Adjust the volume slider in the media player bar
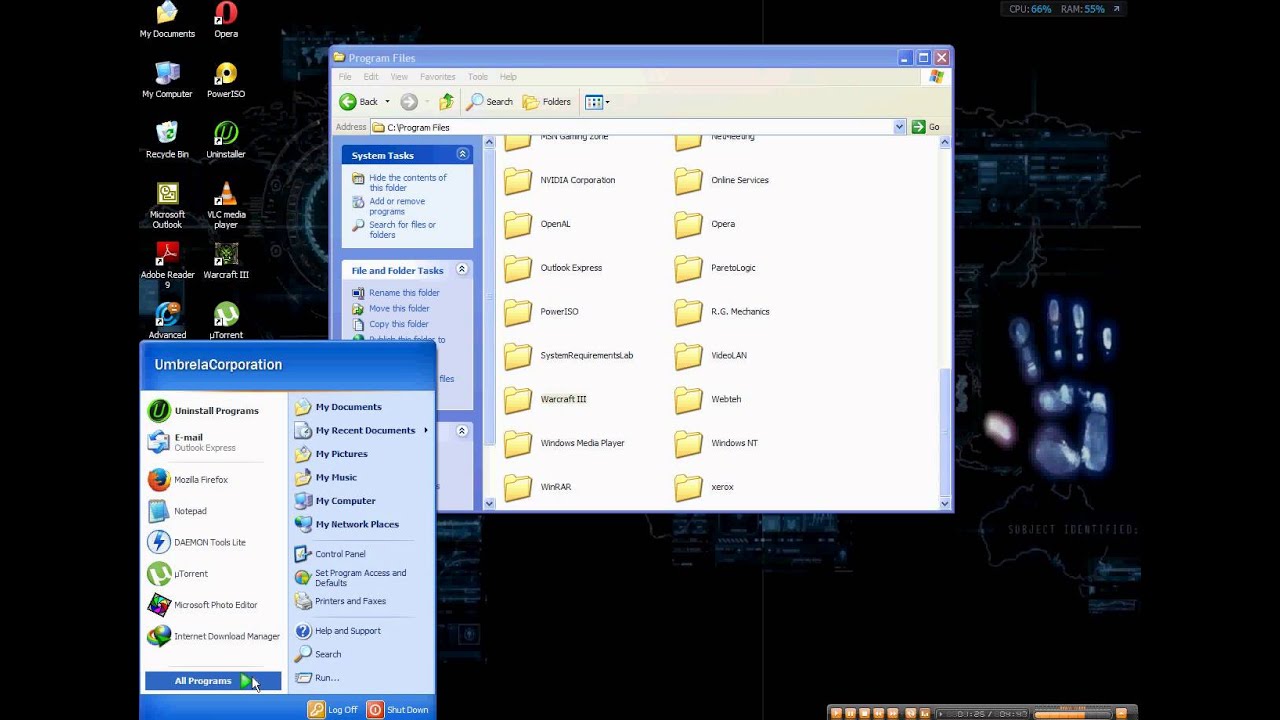 tap(1073, 713)
